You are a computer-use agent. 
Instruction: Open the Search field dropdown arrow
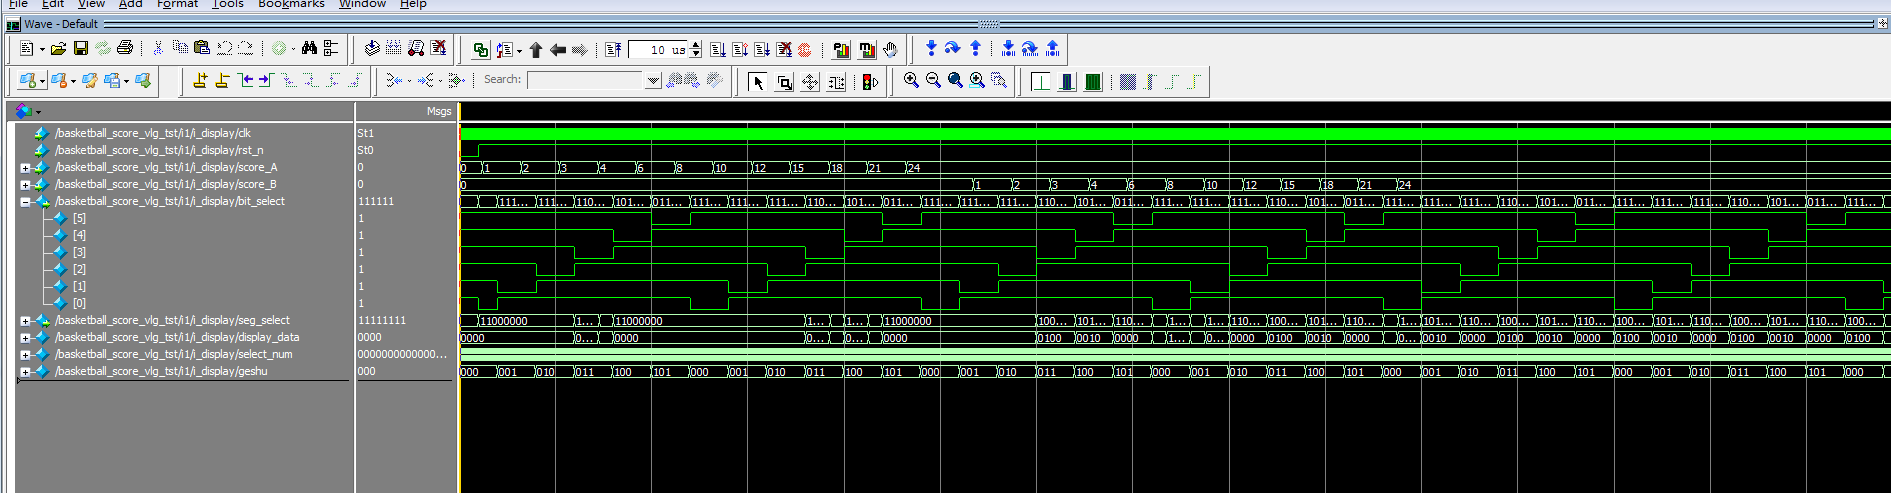click(653, 80)
